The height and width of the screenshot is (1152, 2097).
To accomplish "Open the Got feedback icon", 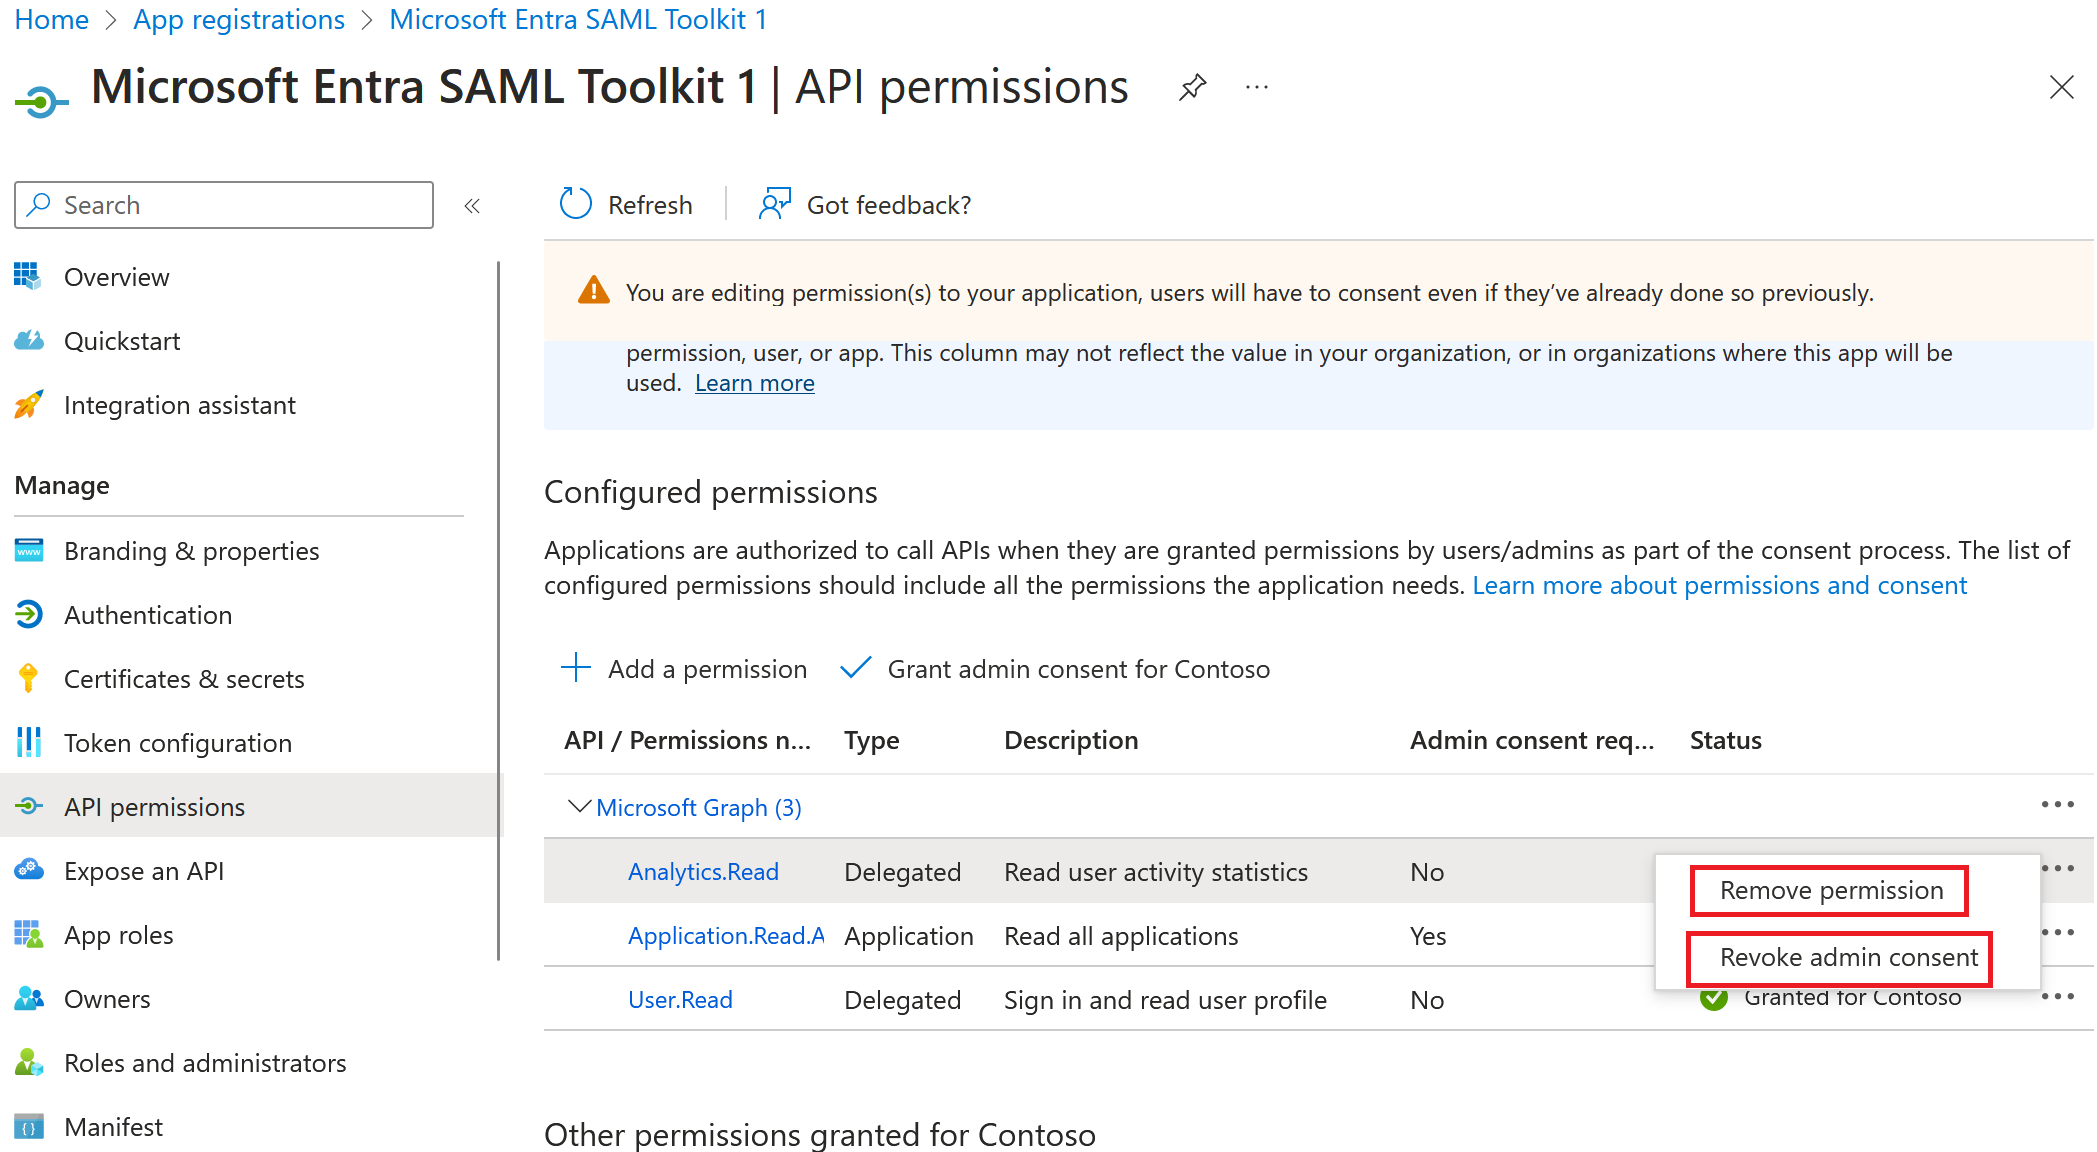I will click(774, 204).
